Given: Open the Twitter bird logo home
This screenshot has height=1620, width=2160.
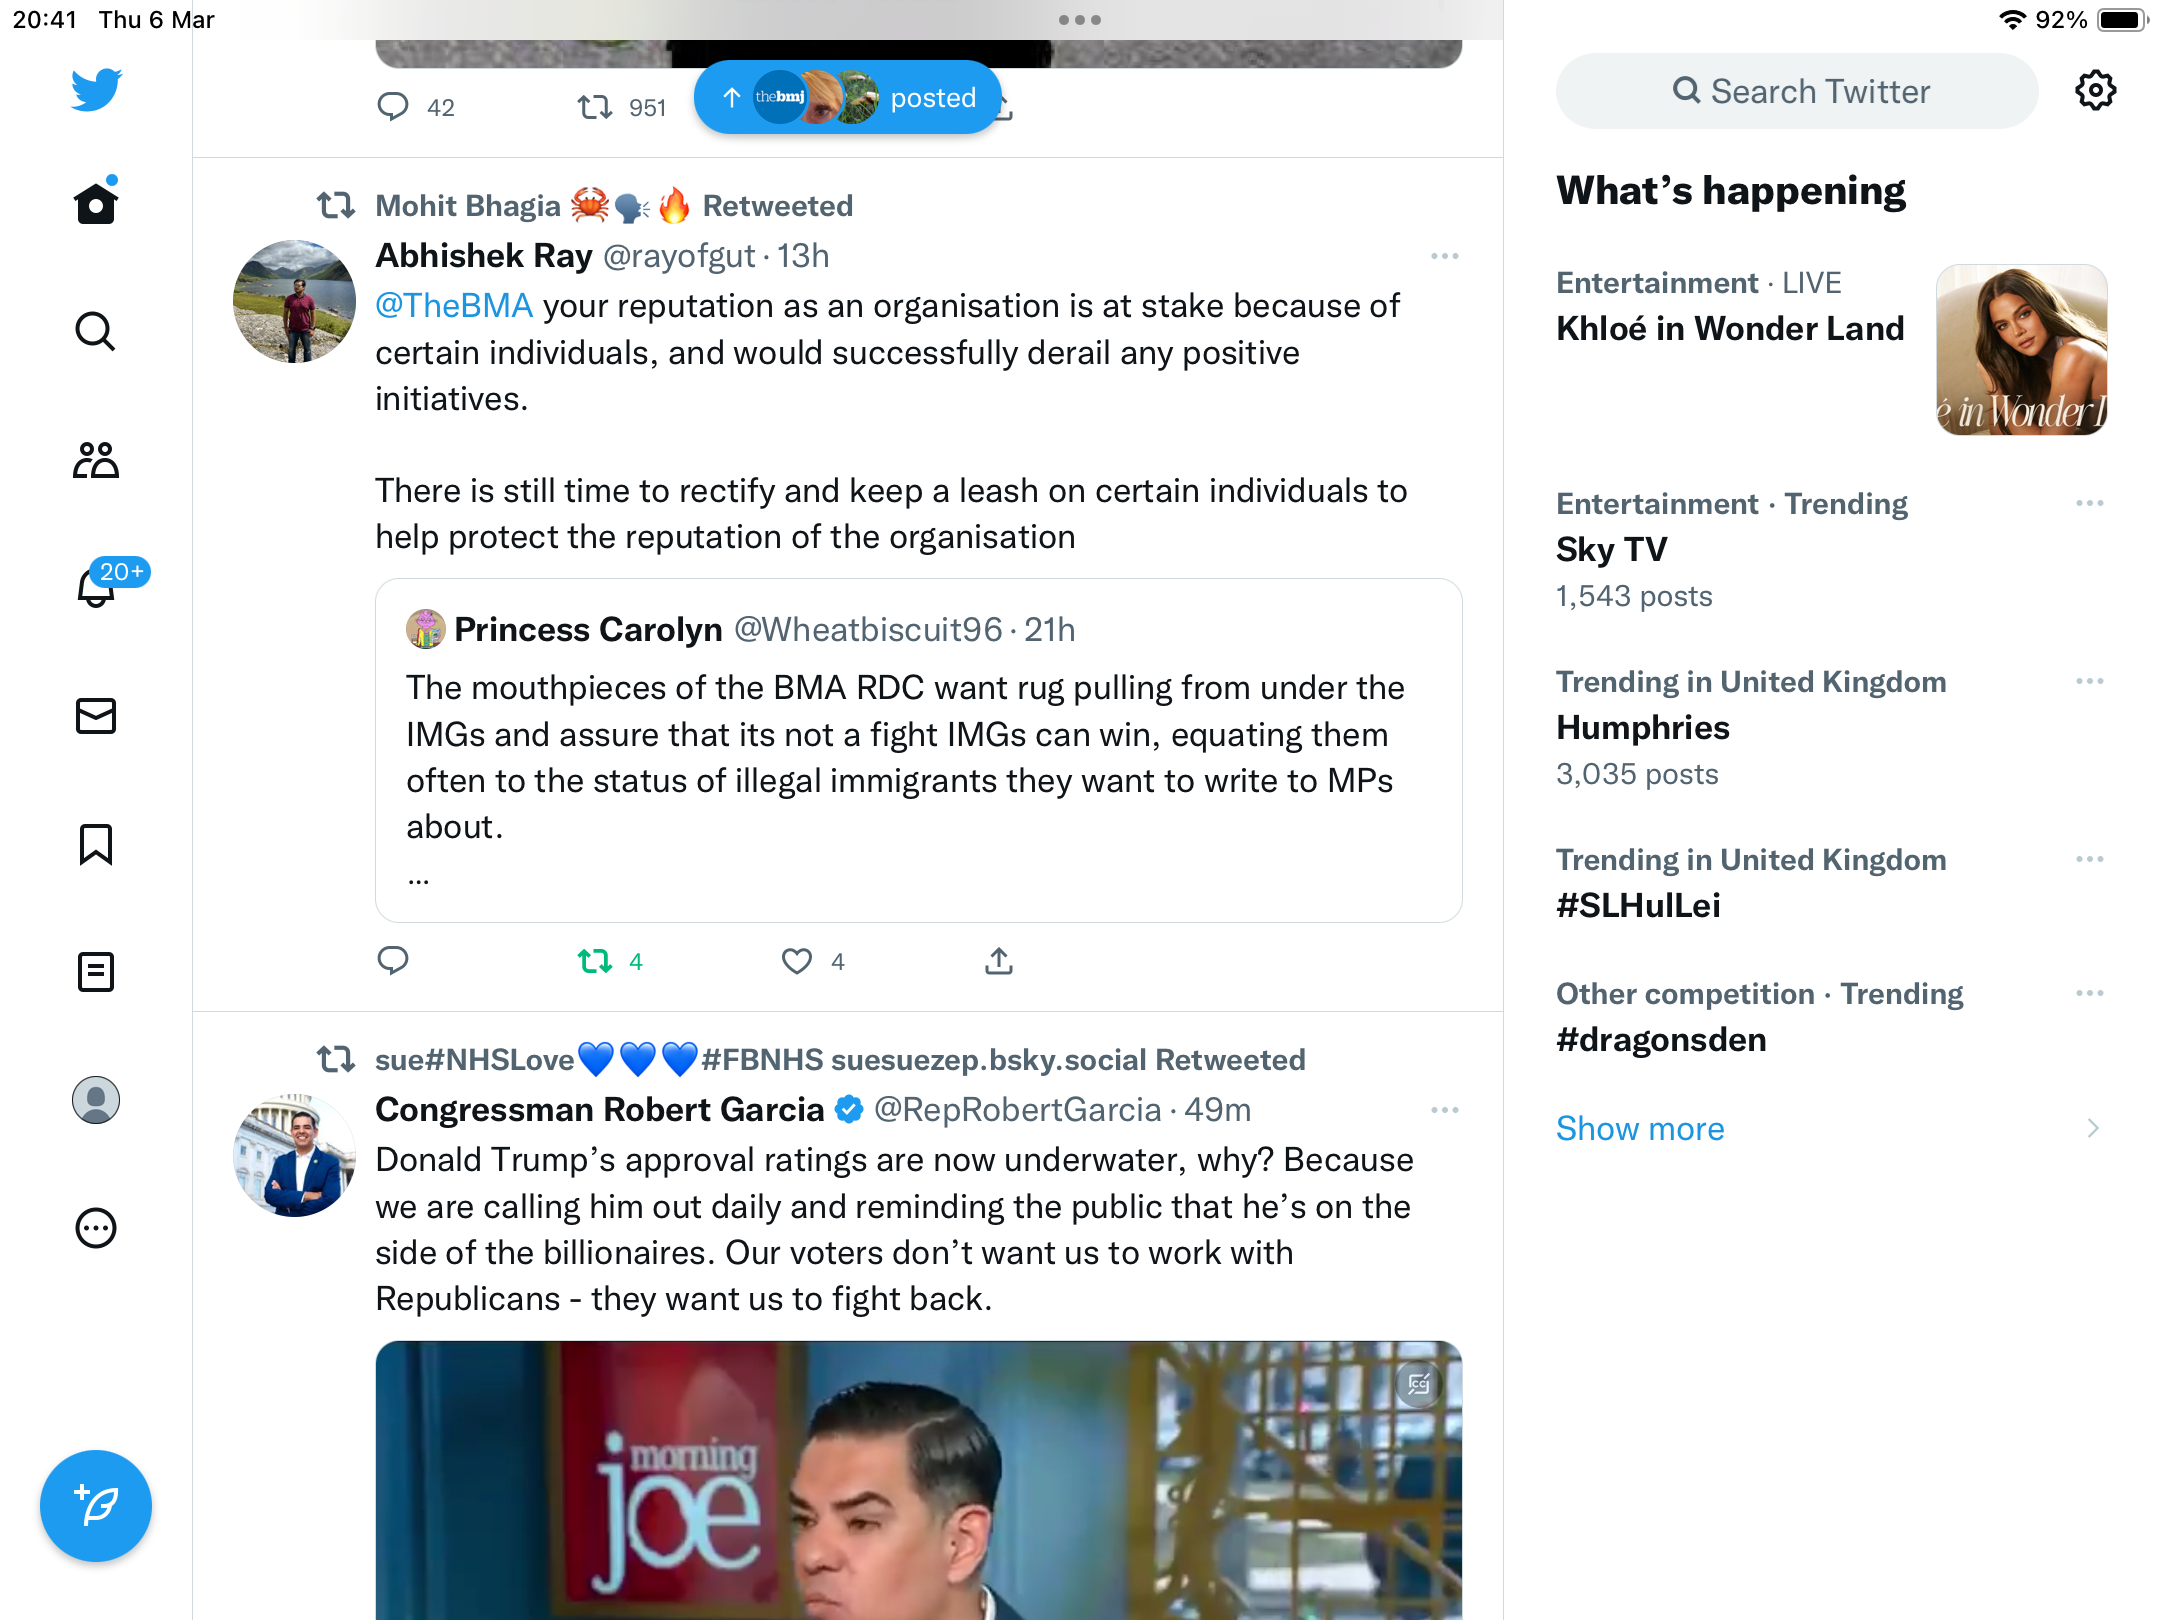Looking at the screenshot, I should point(96,90).
